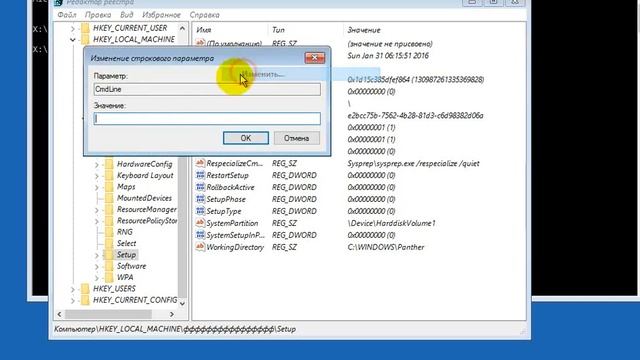Expand the HKEY_USERS node
The width and height of the screenshot is (640, 360).
[x=73, y=289]
